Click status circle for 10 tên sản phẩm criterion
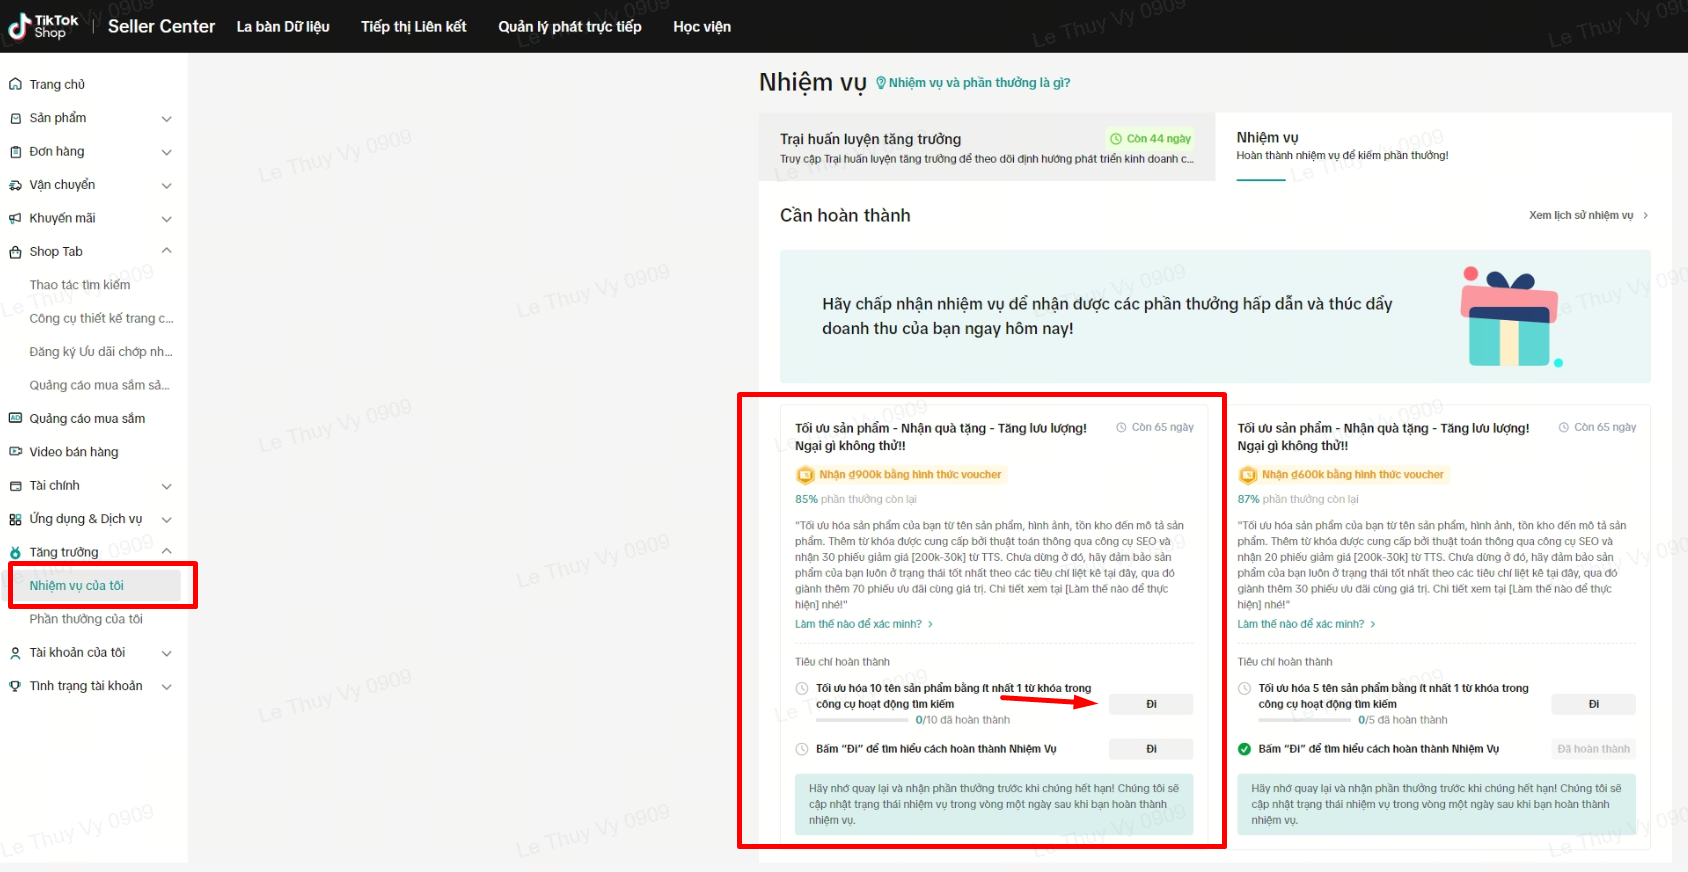The height and width of the screenshot is (872, 1688). point(802,689)
